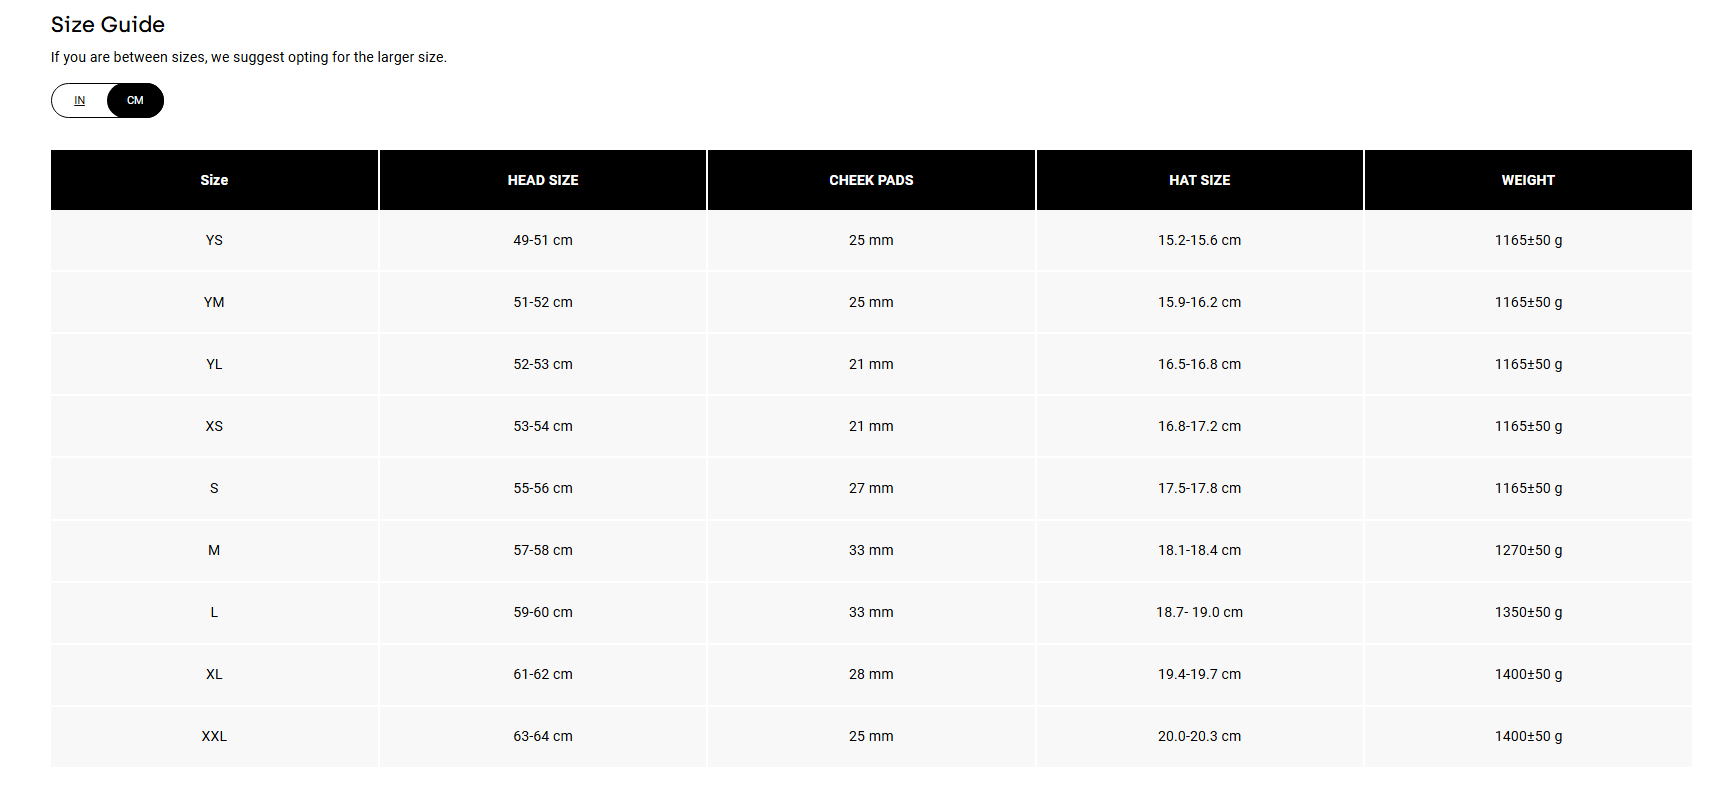Select the CM unit option

pos(135,101)
